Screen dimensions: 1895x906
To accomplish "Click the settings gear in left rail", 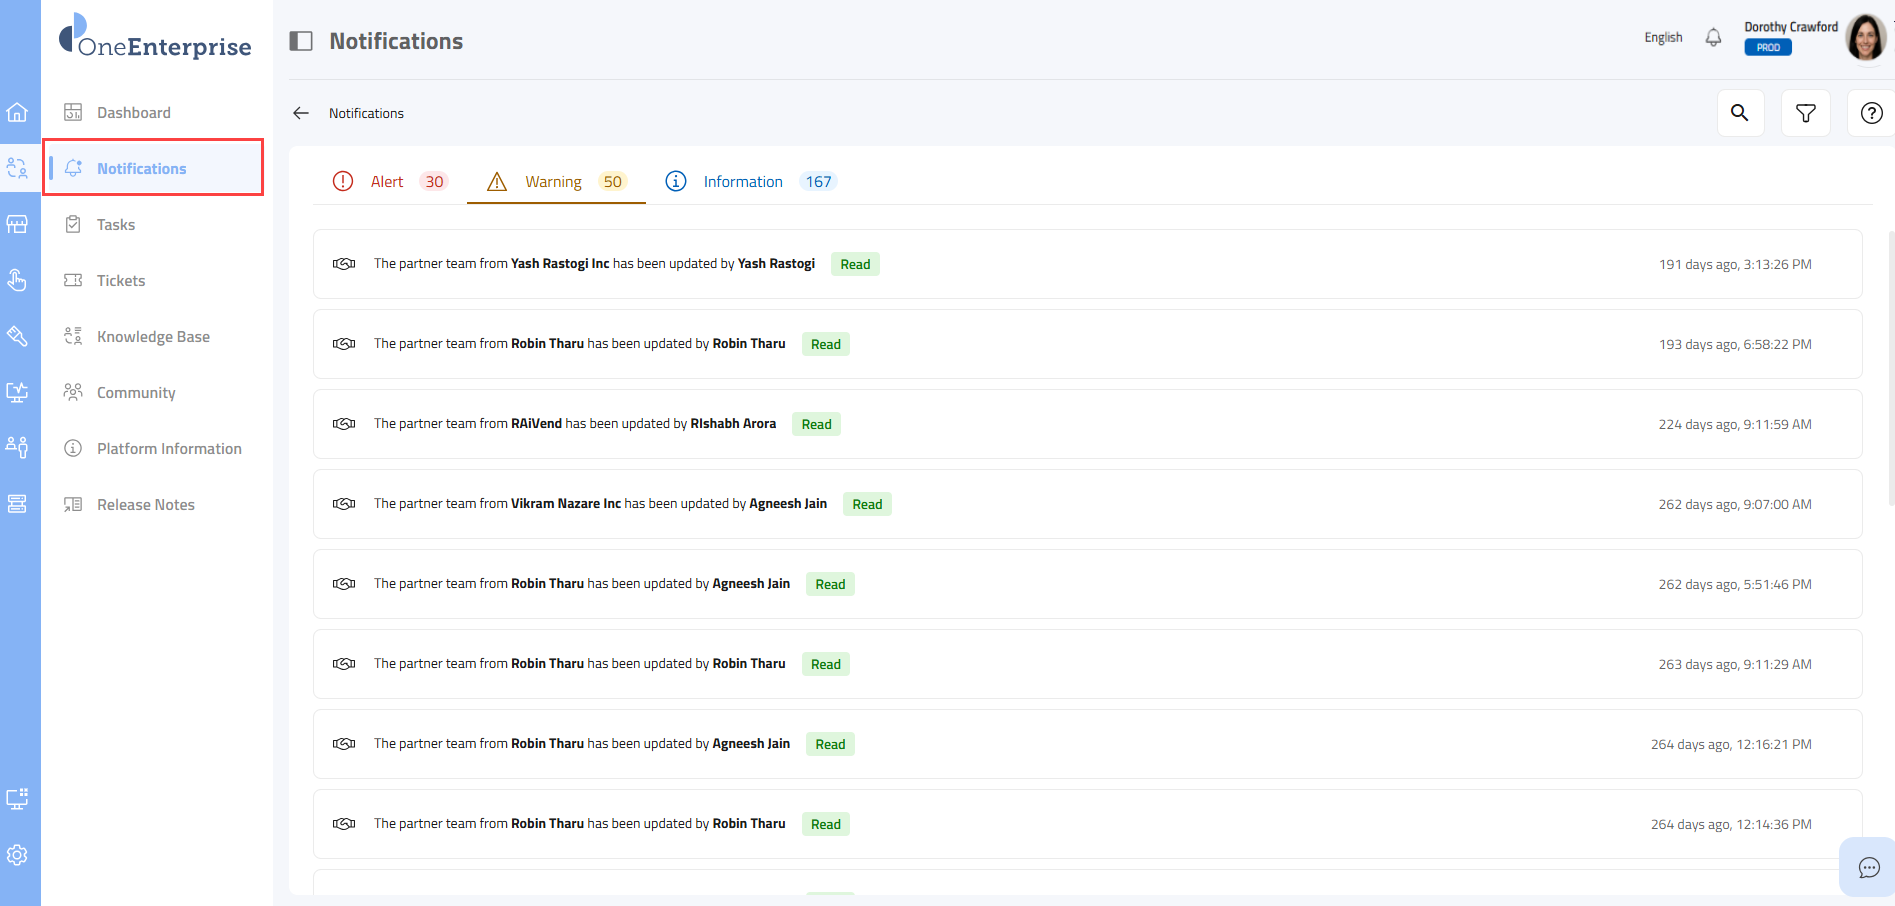I will tap(17, 855).
